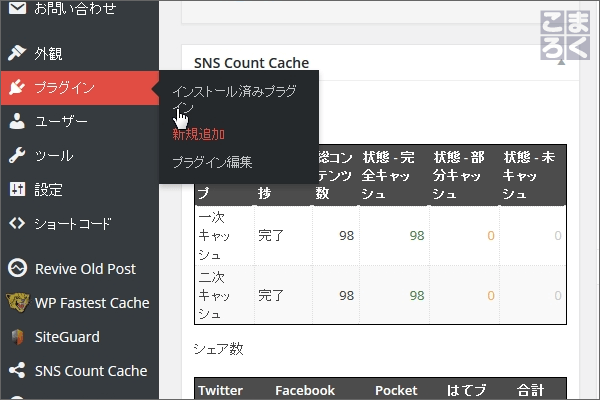This screenshot has width=600, height=400.
Task: Click 完了 in the 二次キャッシュ row
Action: click(271, 296)
